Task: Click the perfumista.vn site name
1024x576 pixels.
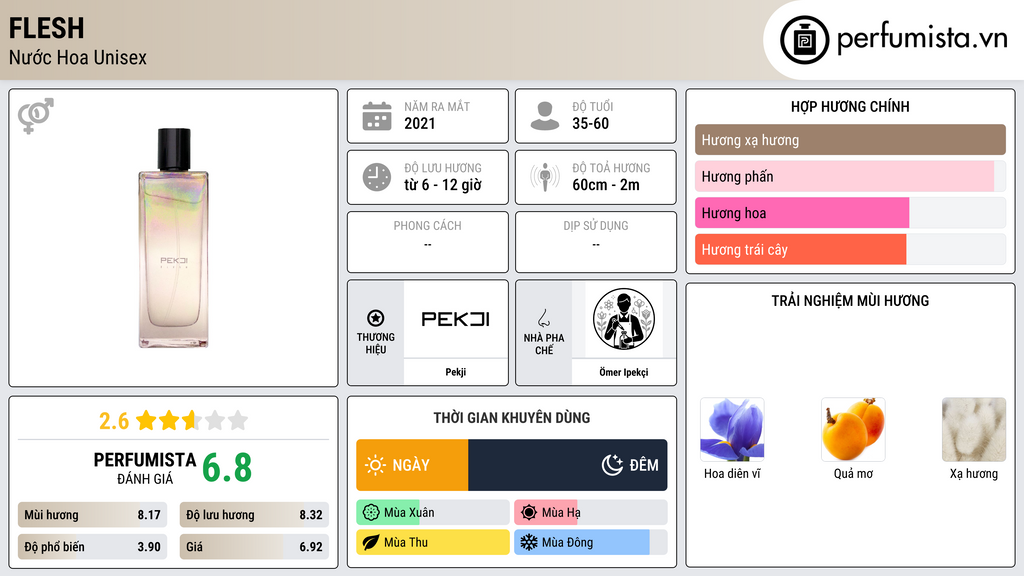Action: 922,38
